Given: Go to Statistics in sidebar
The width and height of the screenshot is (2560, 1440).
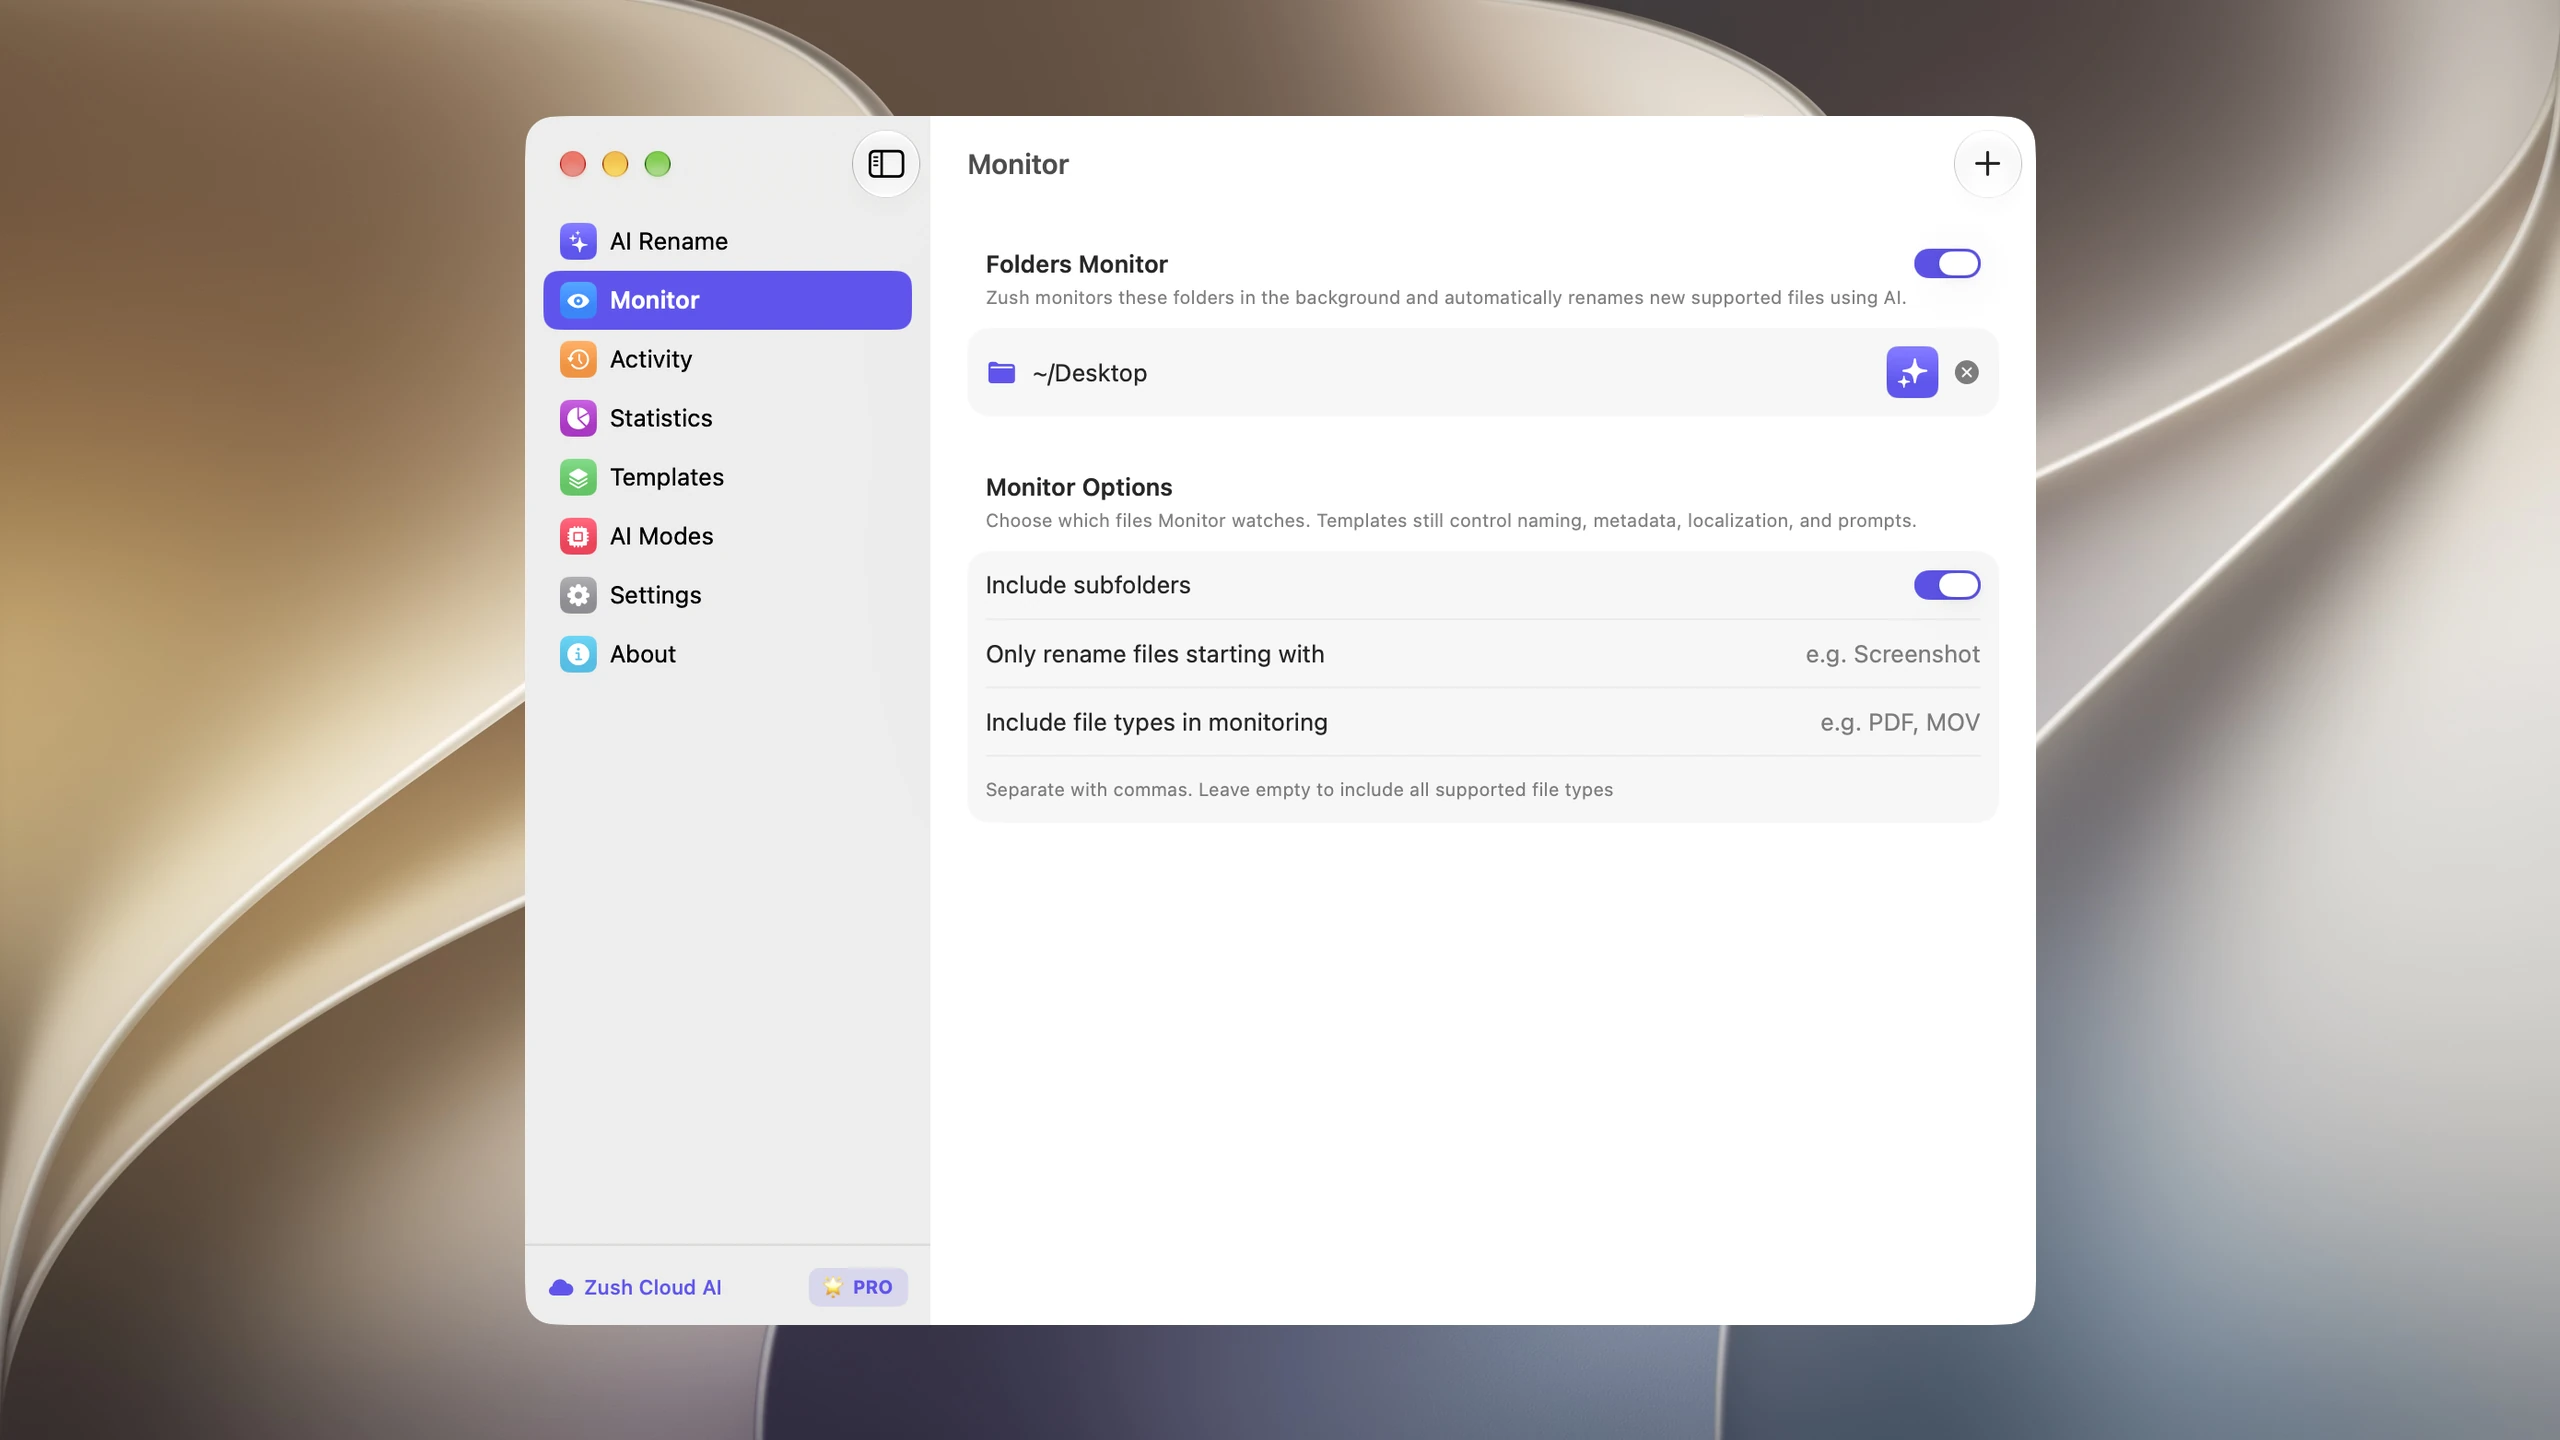Looking at the screenshot, I should pos(727,418).
